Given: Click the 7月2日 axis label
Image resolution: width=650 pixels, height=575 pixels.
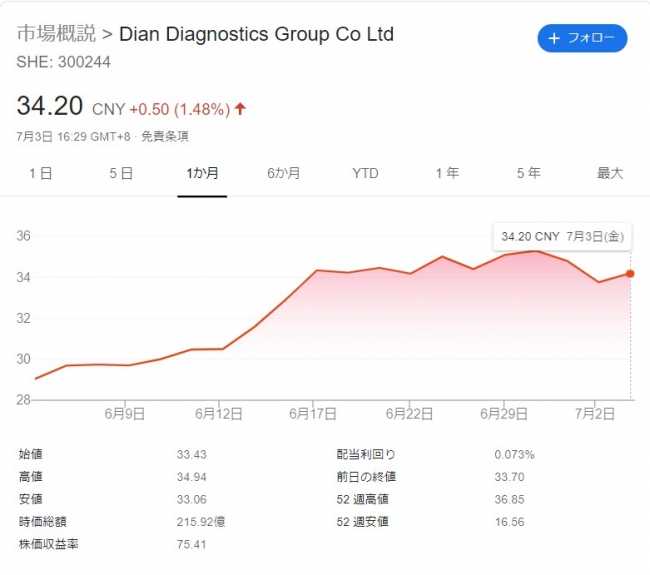Looking at the screenshot, I should coord(594,414).
